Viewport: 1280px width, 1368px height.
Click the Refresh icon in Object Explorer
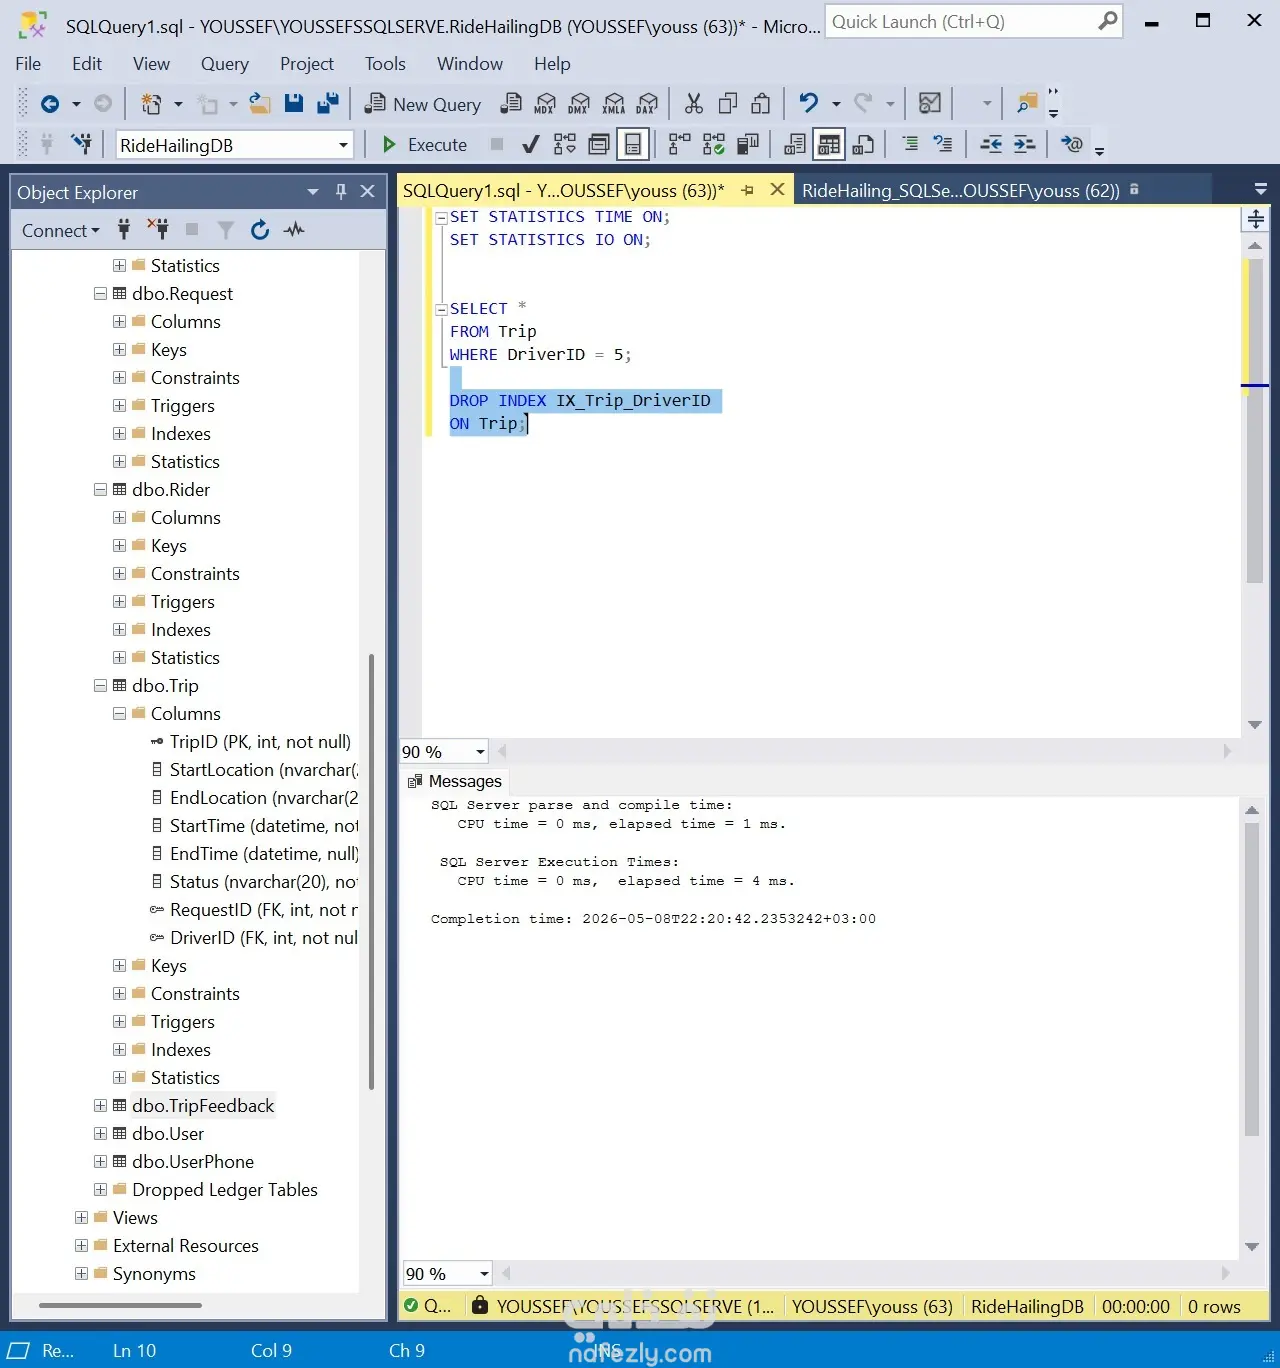pos(260,230)
